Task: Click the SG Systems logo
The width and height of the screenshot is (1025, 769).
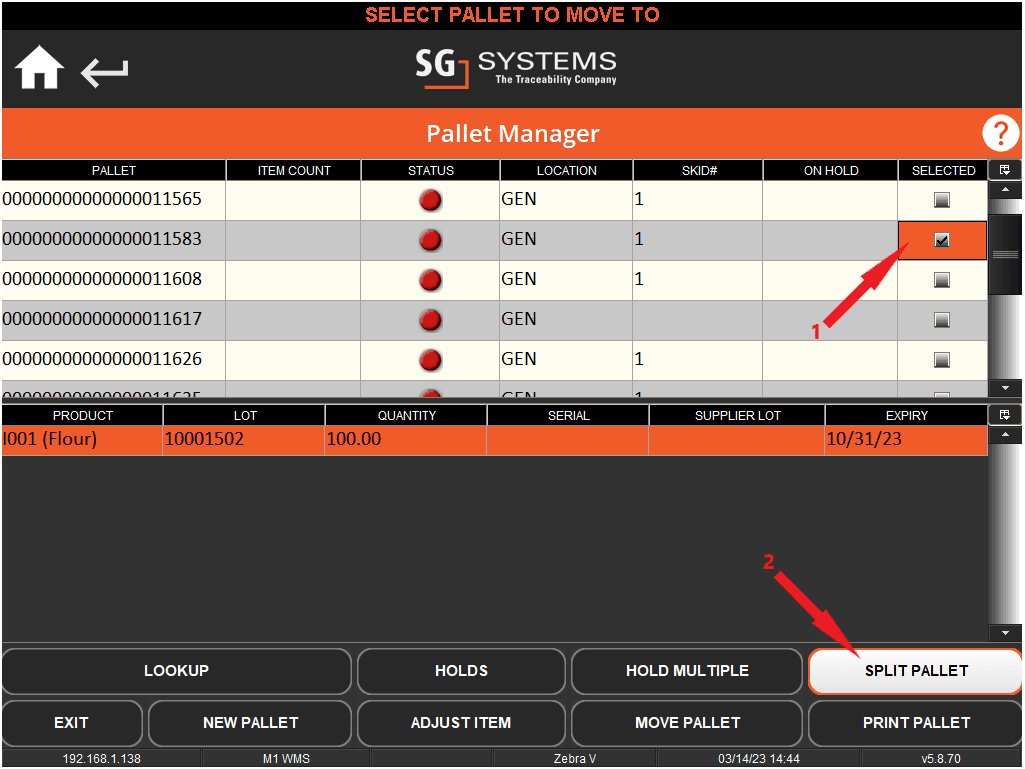Action: pos(515,70)
